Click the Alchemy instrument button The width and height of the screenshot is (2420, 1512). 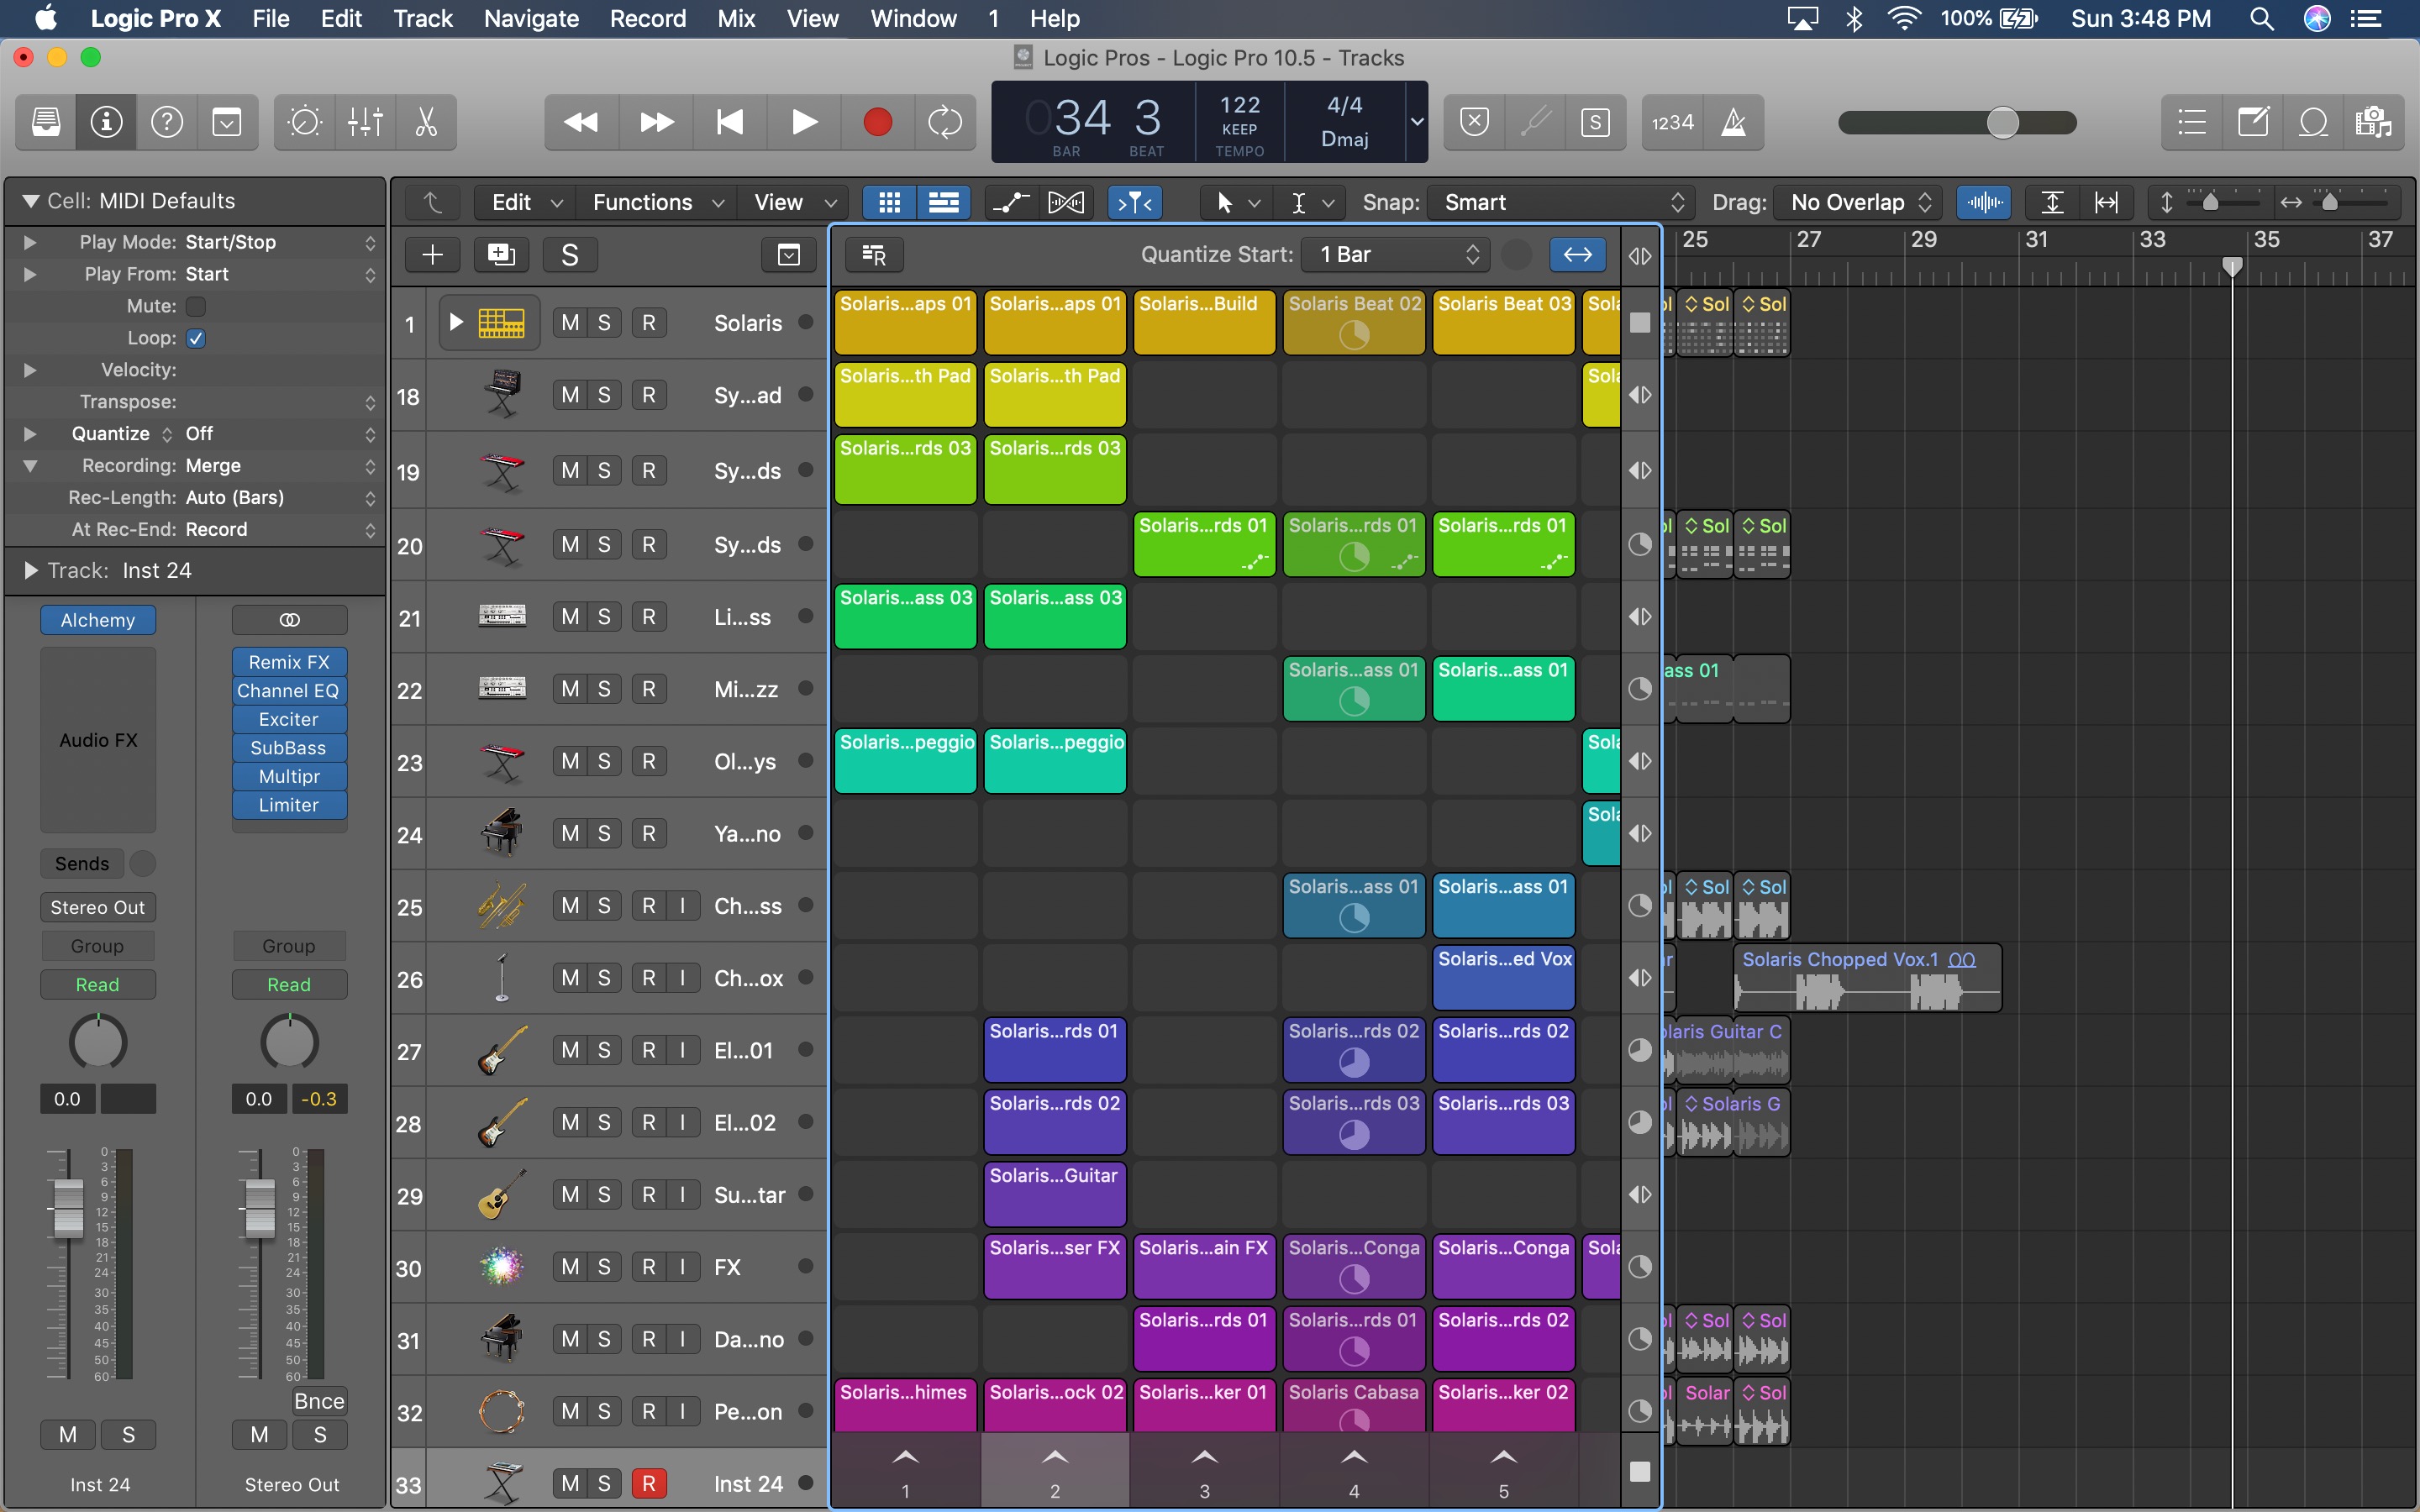point(97,620)
